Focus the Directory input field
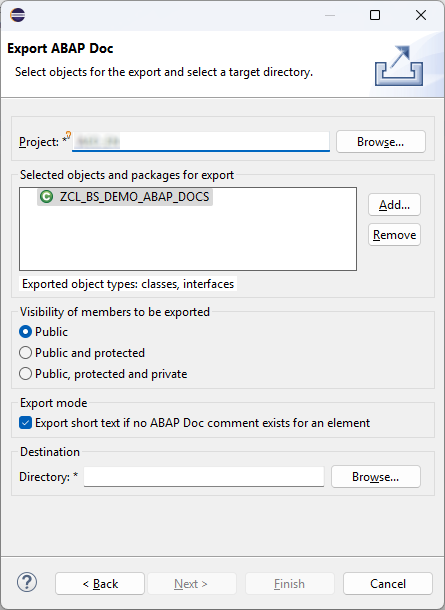 tap(204, 477)
